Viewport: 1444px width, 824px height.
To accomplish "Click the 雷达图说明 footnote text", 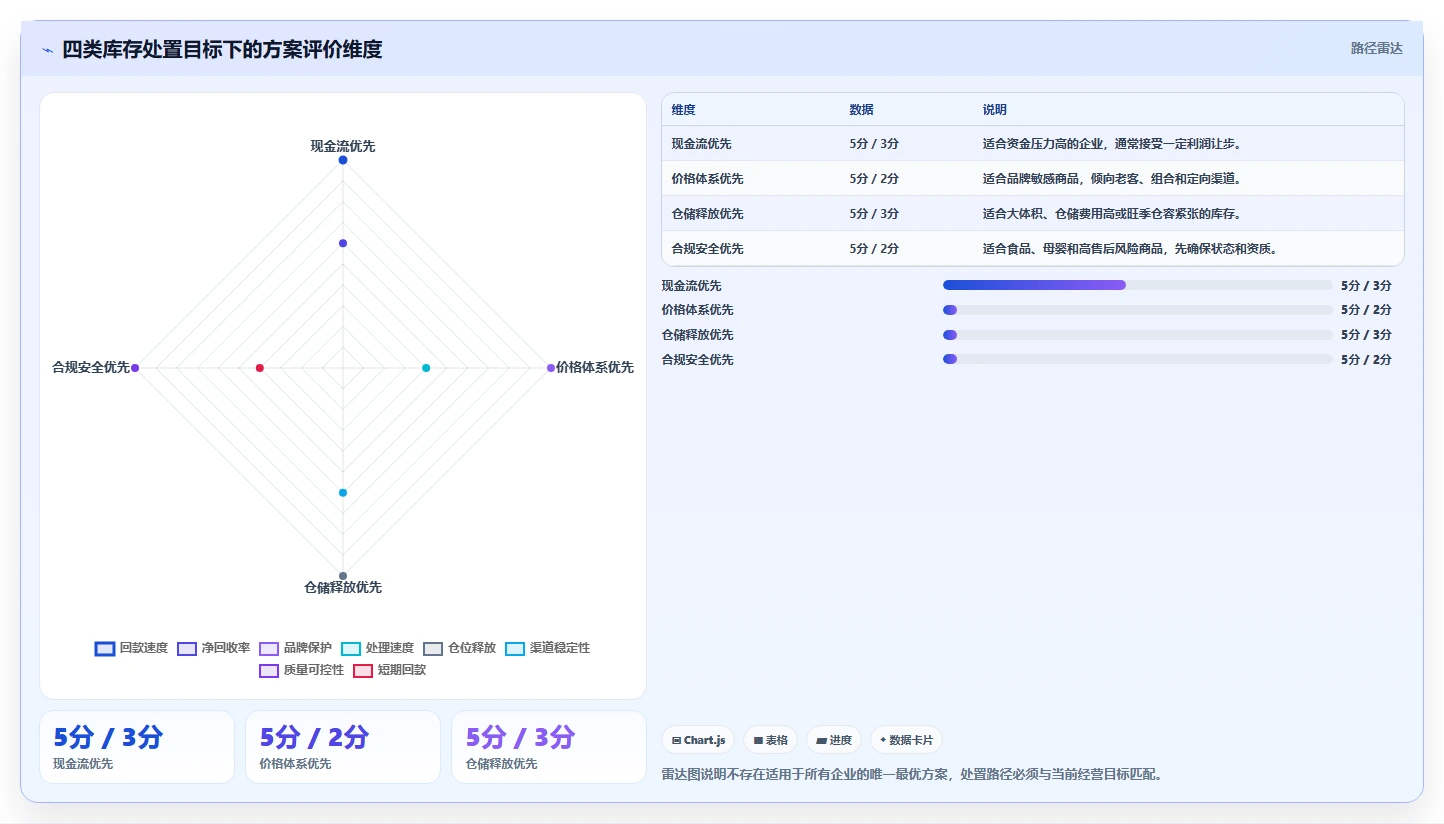I will tap(912, 775).
